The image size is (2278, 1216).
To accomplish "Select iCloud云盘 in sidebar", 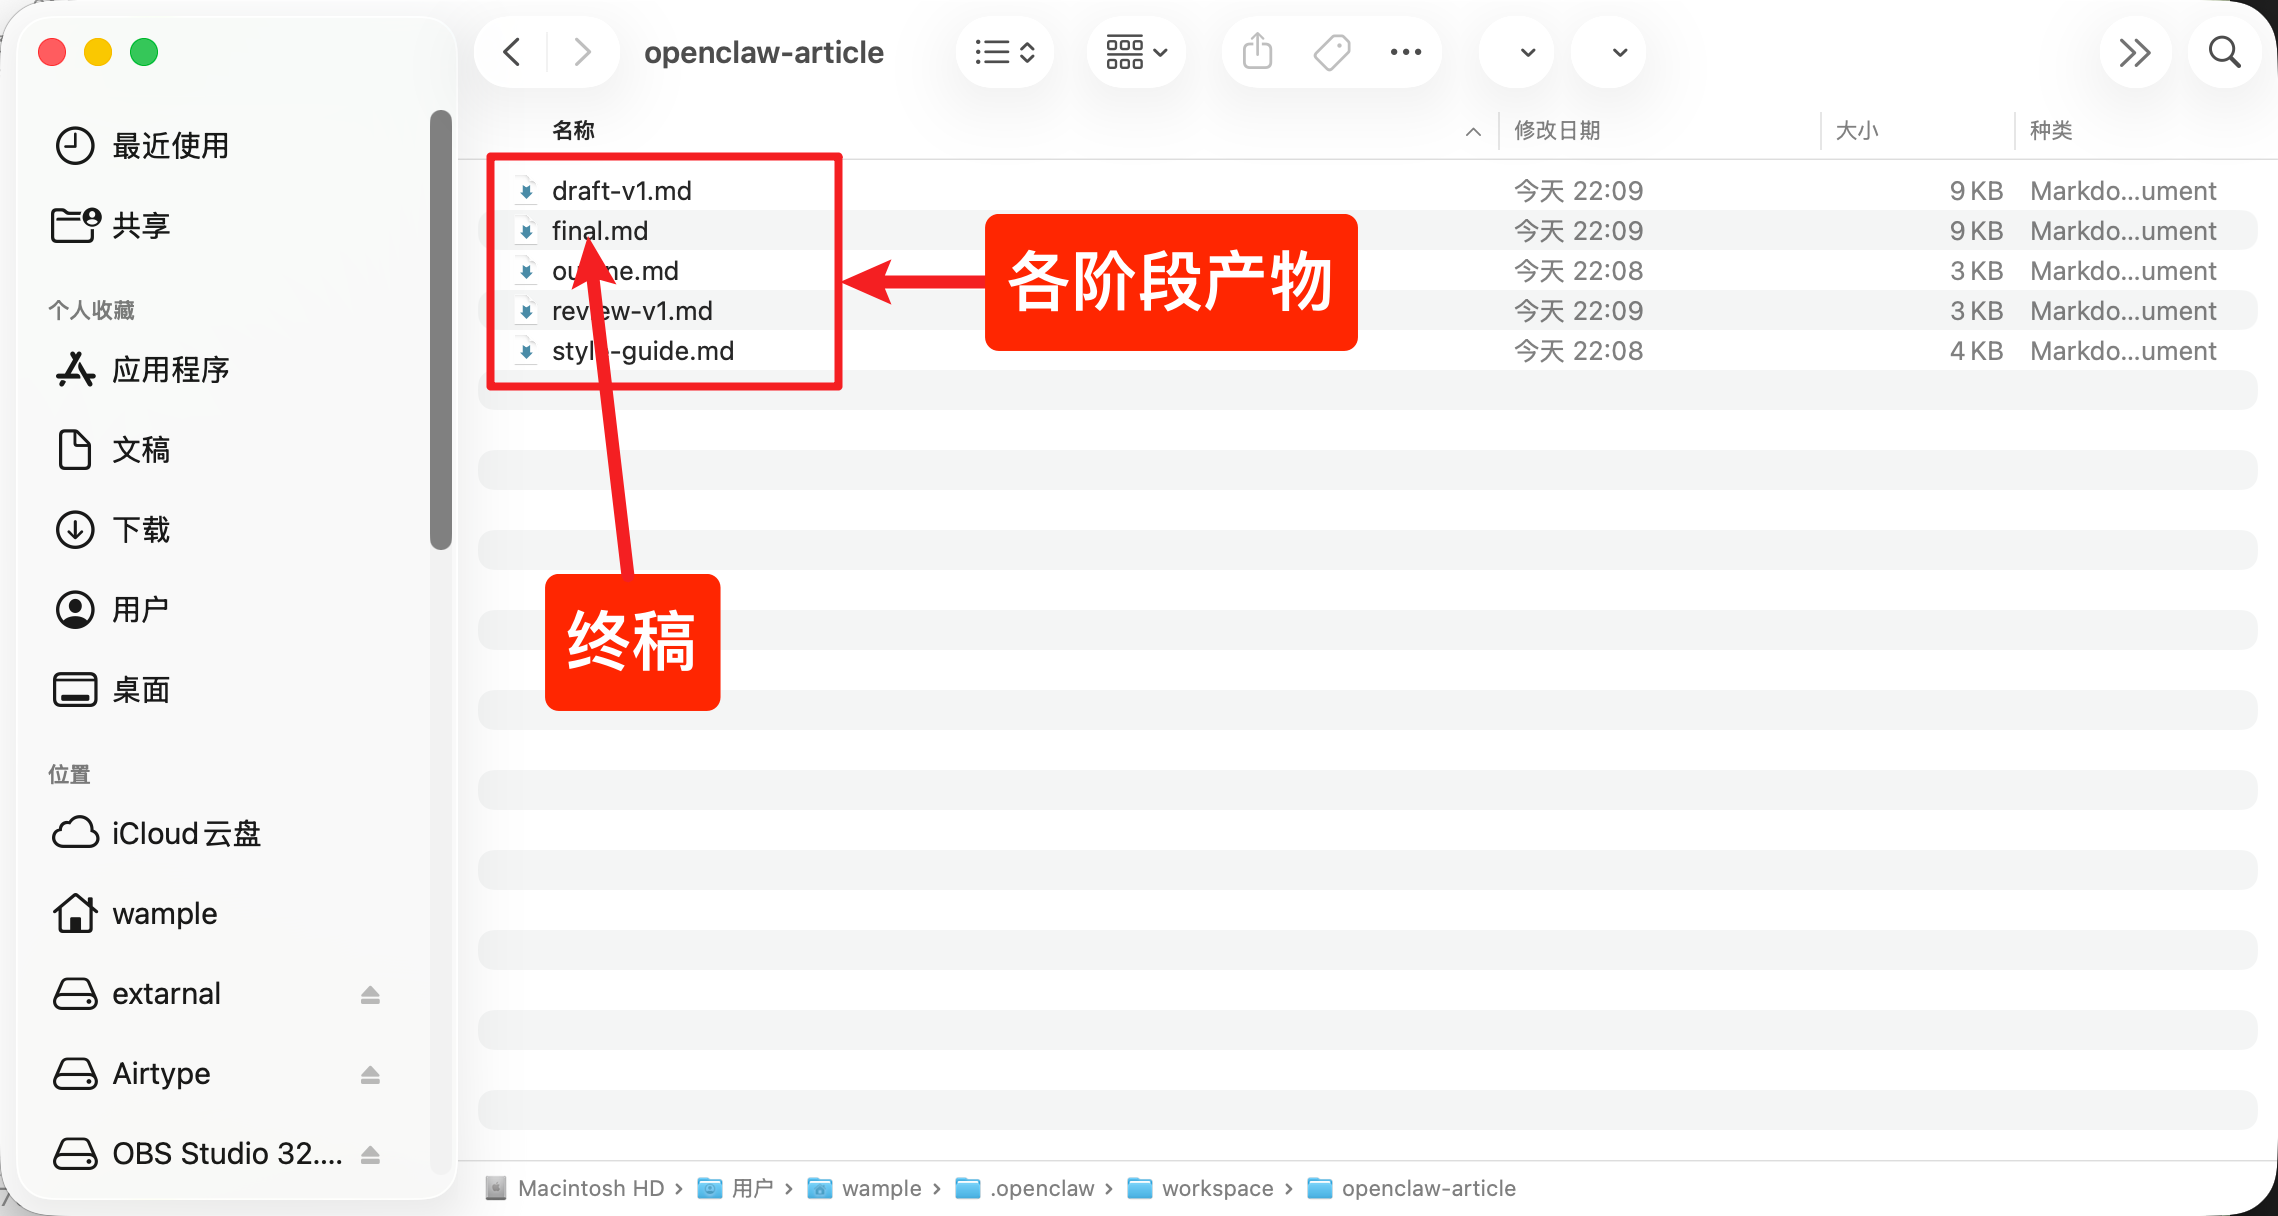I will click(186, 833).
